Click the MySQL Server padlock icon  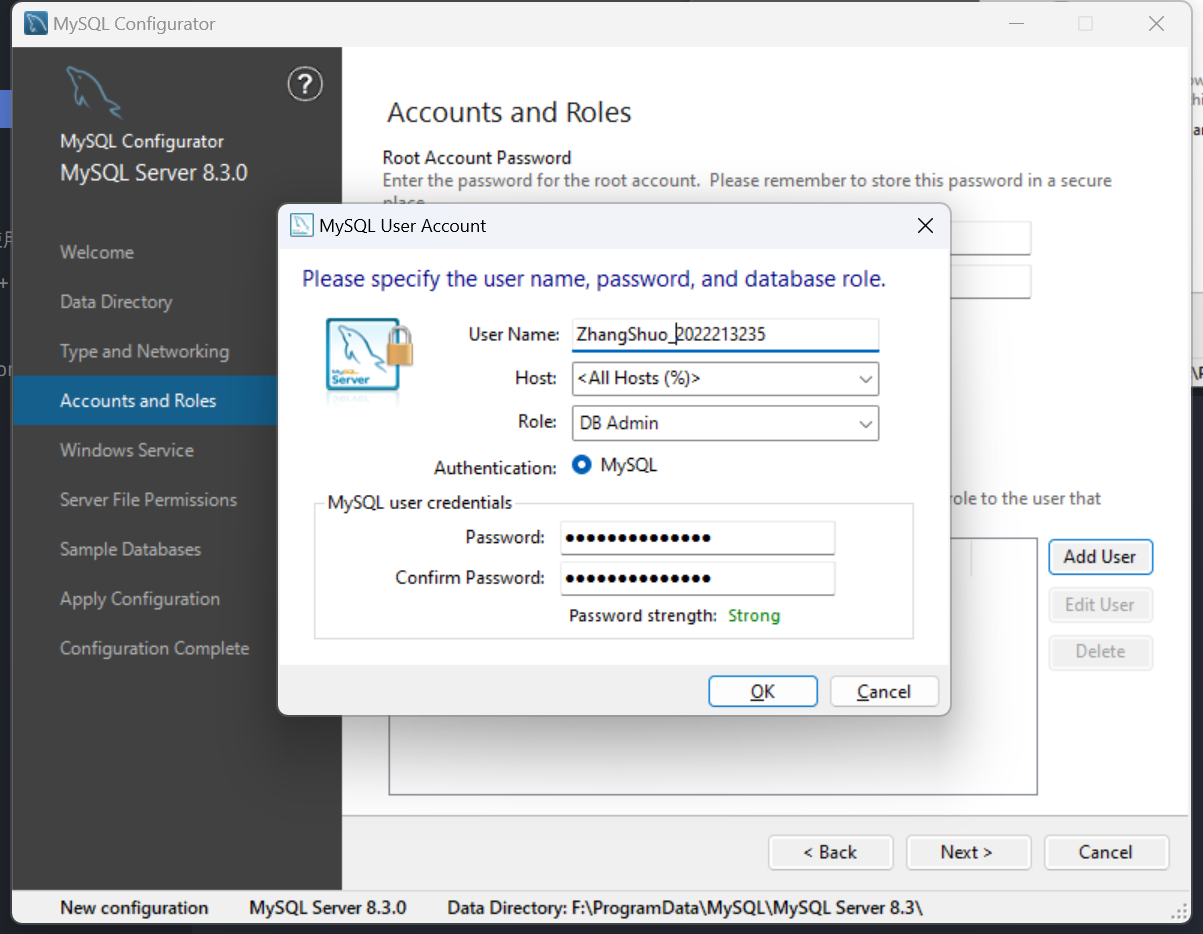369,359
